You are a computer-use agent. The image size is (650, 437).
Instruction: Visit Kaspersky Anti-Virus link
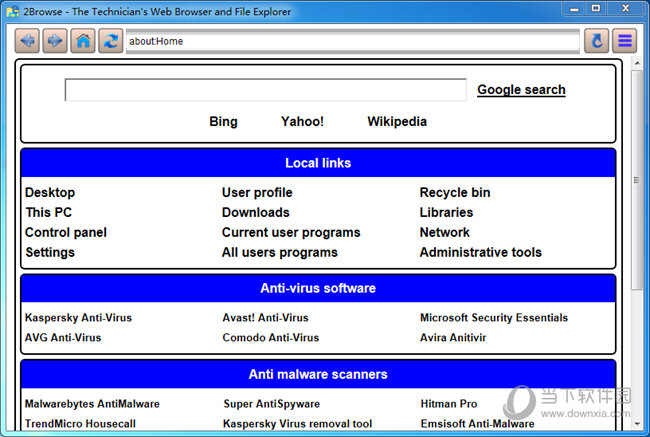coord(78,318)
